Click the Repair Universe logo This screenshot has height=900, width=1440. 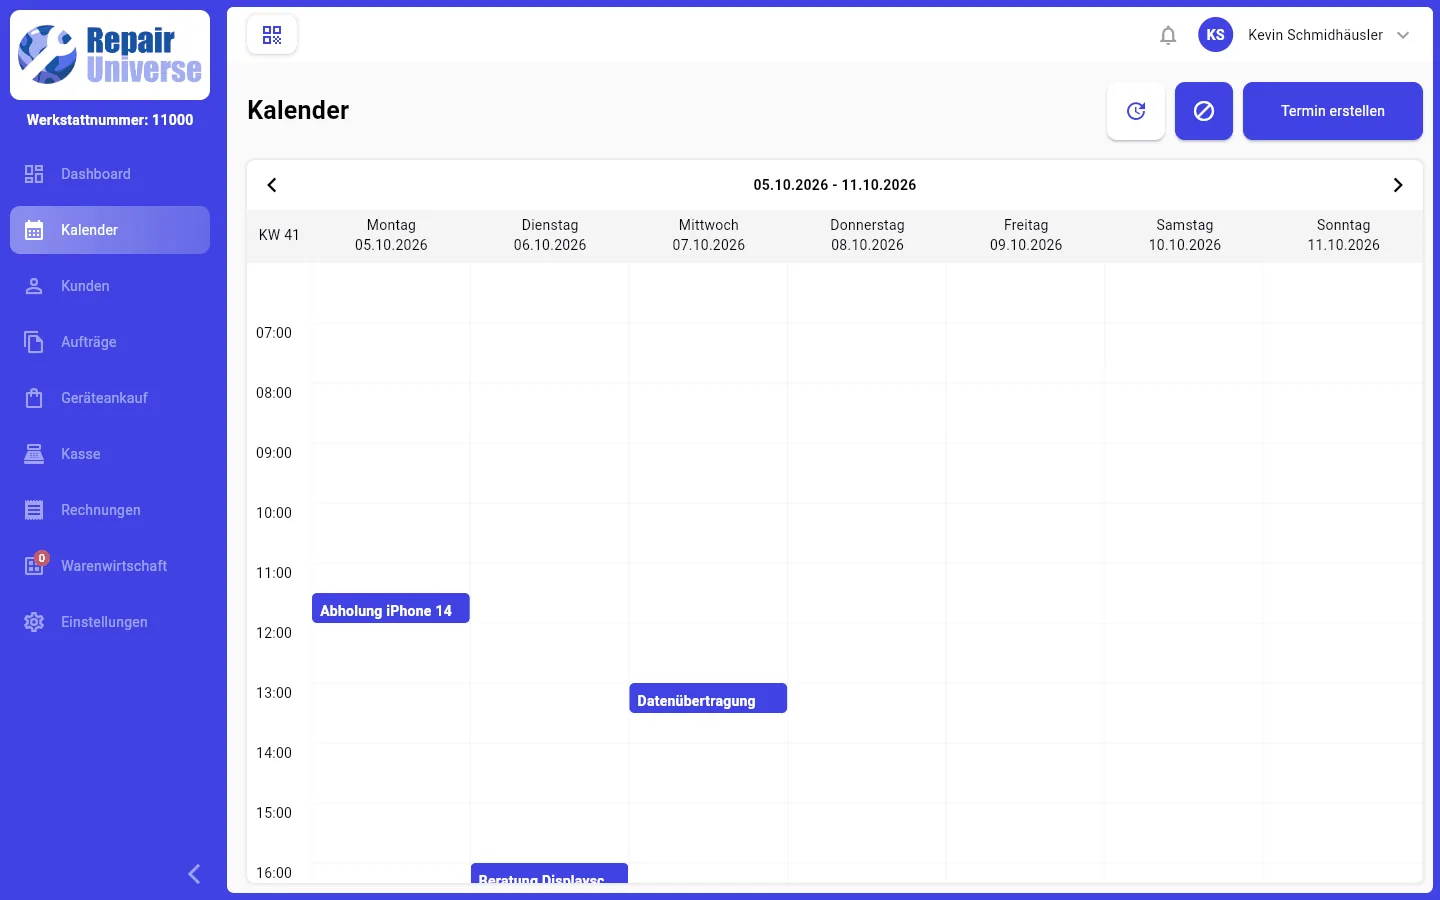(110, 55)
